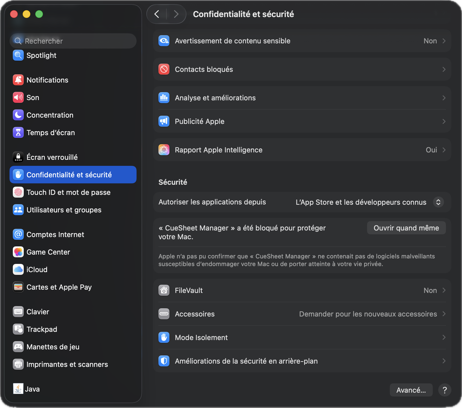The height and width of the screenshot is (408, 462).
Task: Click the Spotlight icon in sidebar
Action: click(18, 55)
